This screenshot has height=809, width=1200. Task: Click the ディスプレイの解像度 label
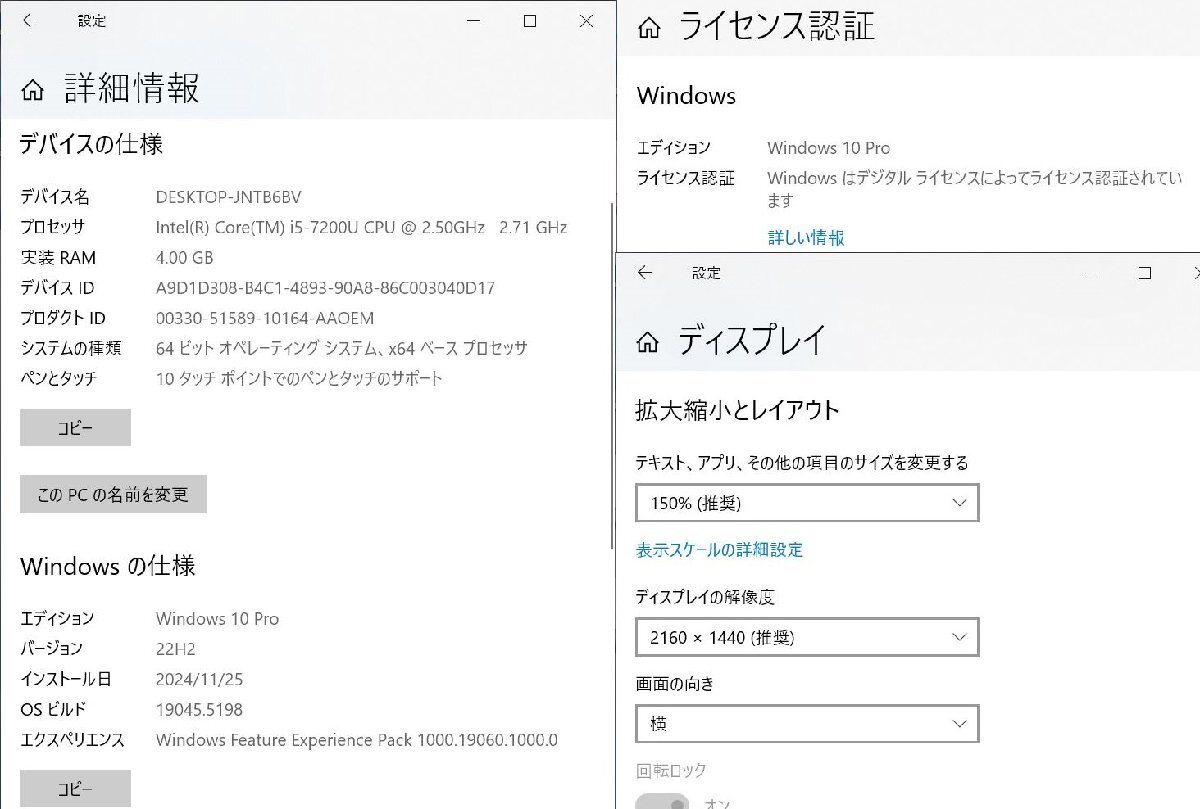point(705,597)
